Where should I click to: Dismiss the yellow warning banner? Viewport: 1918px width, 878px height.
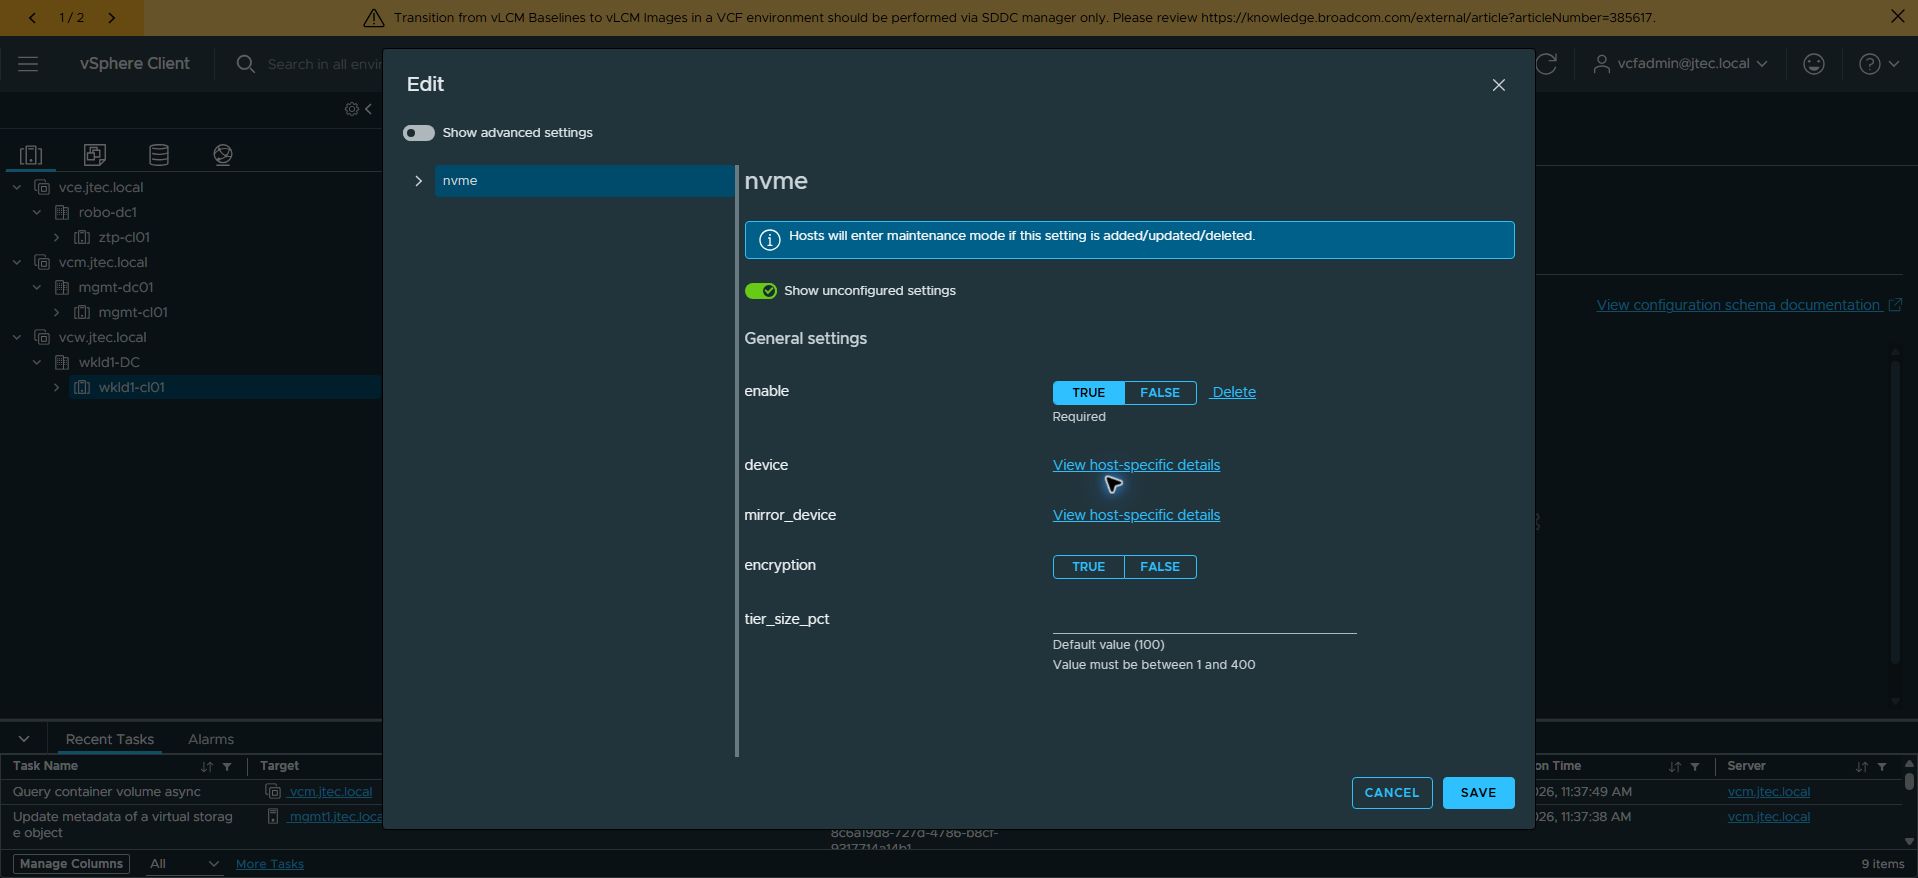(x=1897, y=17)
